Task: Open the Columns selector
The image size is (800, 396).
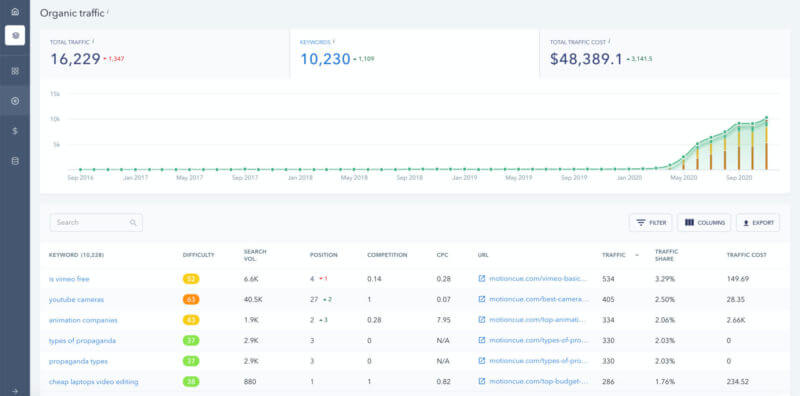Action: pyautogui.click(x=704, y=222)
